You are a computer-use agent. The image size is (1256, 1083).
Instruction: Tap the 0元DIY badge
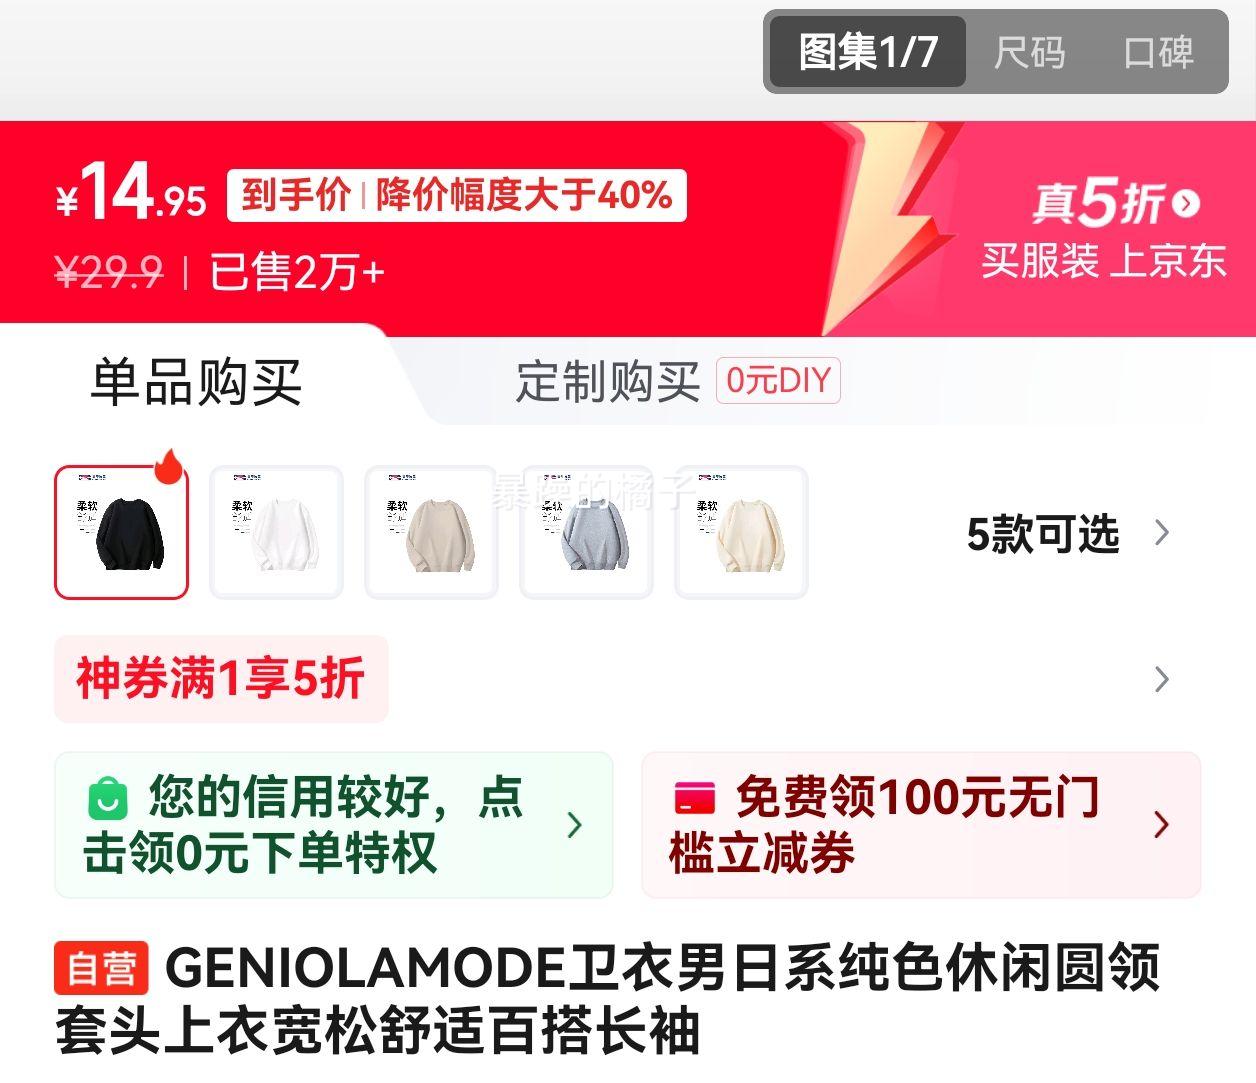[x=778, y=381]
